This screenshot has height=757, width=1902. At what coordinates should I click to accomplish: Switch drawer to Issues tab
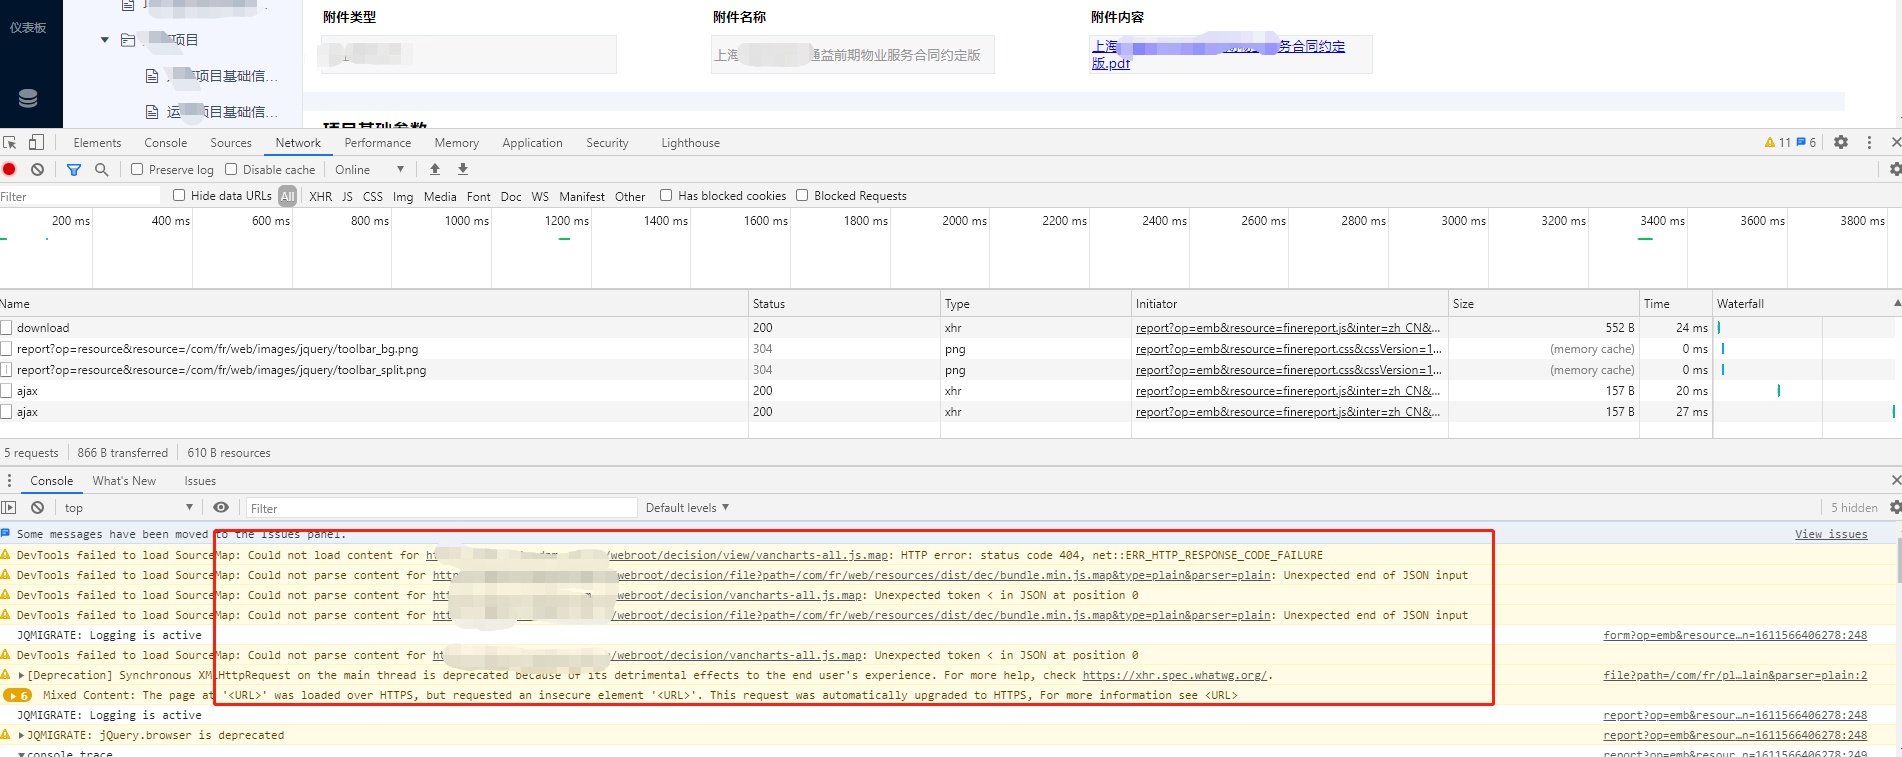tap(200, 480)
